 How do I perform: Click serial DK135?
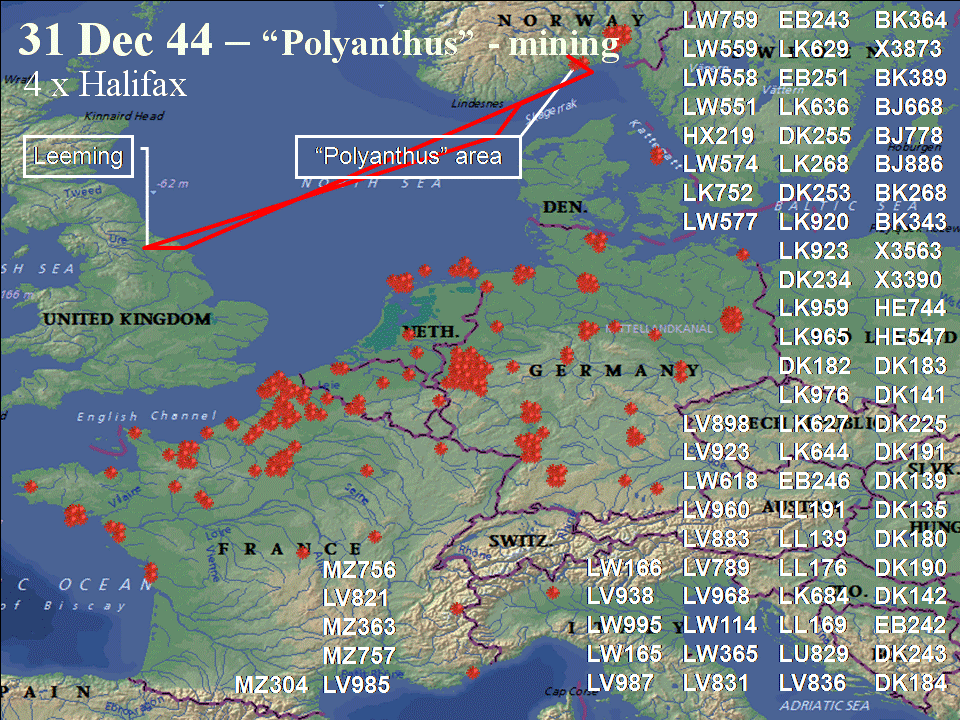click(x=910, y=509)
